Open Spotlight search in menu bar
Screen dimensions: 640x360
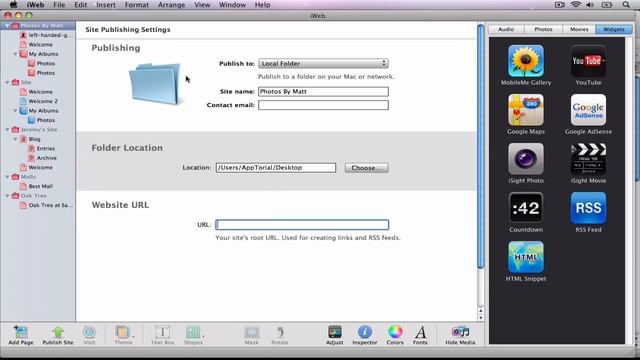click(626, 5)
